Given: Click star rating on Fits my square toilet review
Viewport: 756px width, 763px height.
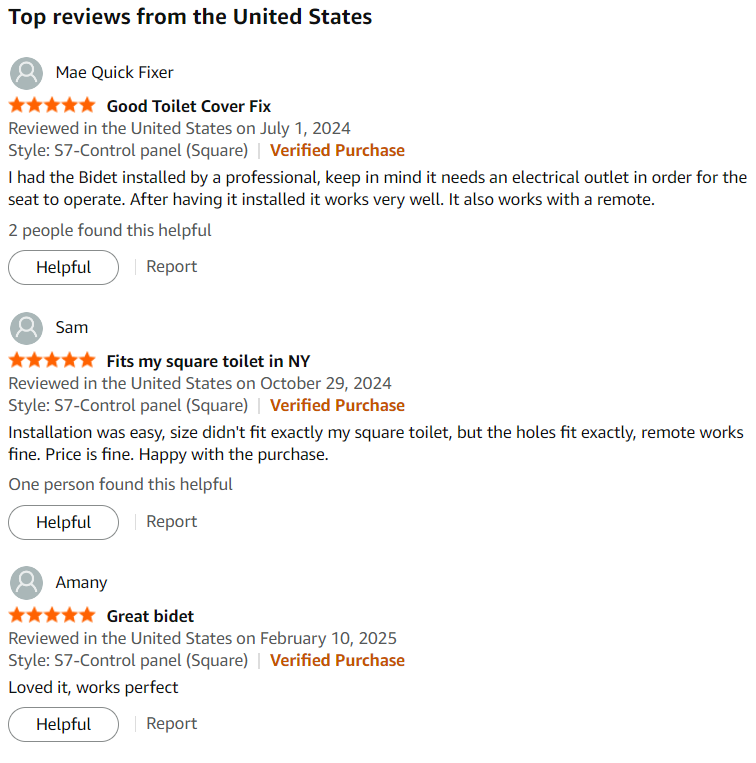Looking at the screenshot, I should [x=52, y=361].
